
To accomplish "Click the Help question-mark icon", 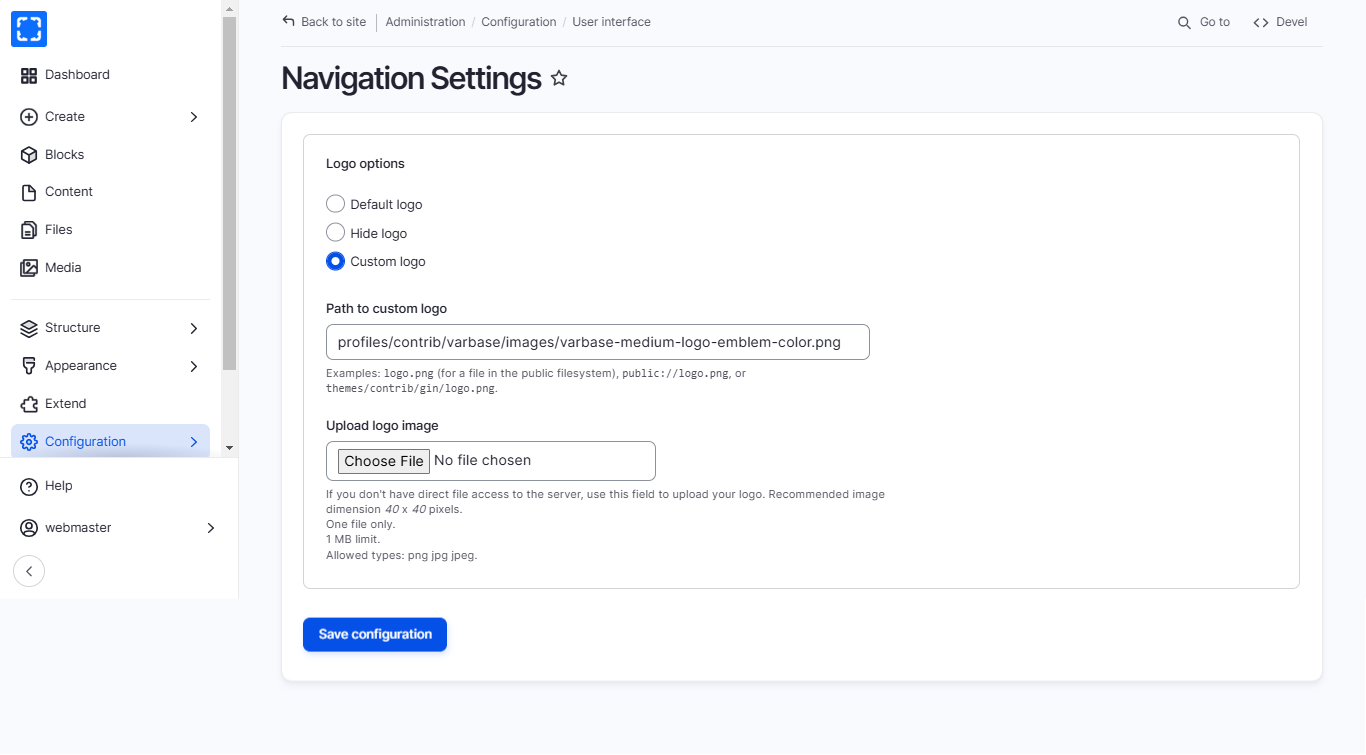I will [29, 486].
